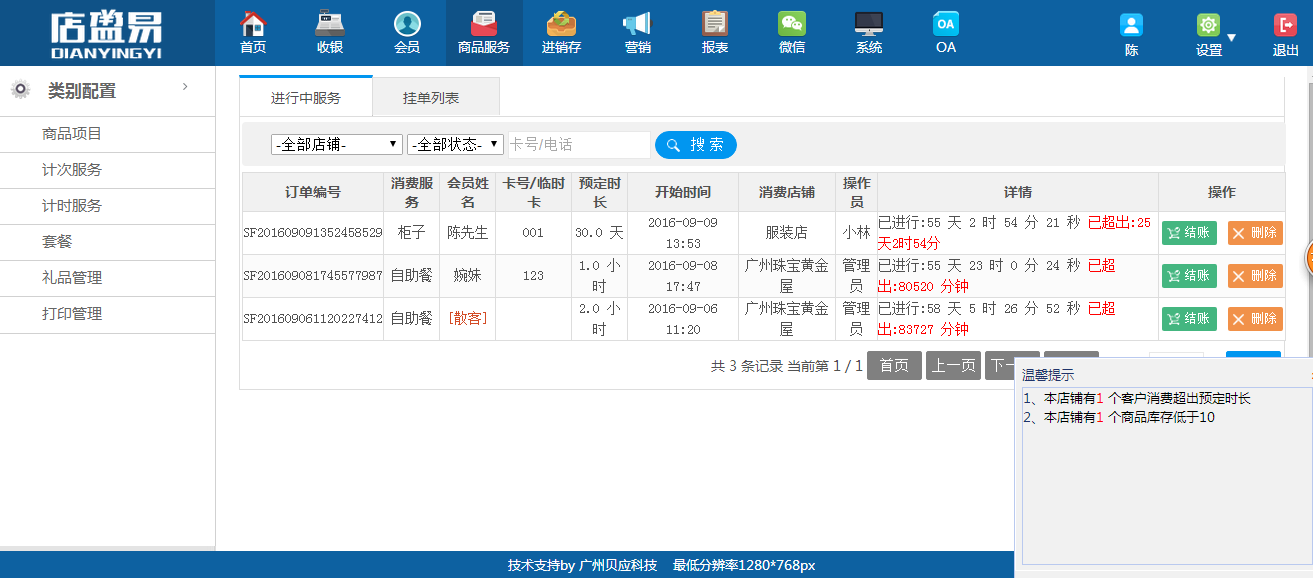This screenshot has height=578, width=1313.
Task: Open the 微信 WeChat icon
Action: (792, 24)
